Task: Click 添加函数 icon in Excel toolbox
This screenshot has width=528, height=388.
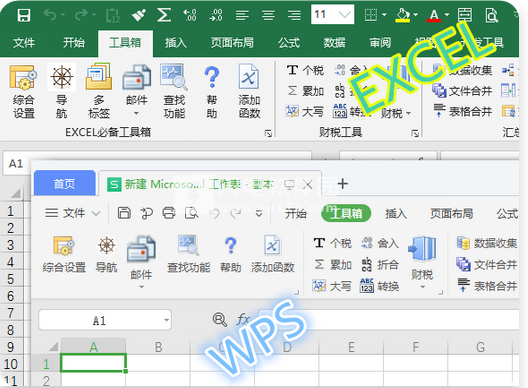Action: [x=249, y=77]
